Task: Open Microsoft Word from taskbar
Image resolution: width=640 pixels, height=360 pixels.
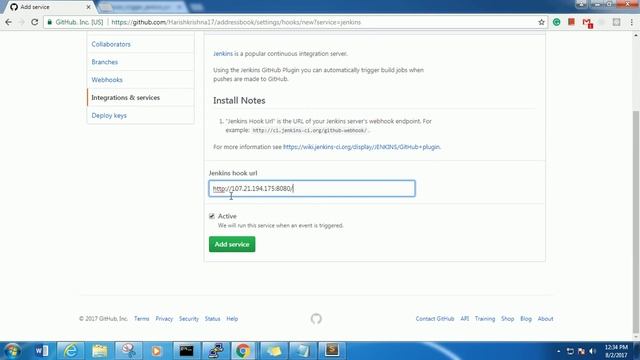Action: (x=42, y=351)
